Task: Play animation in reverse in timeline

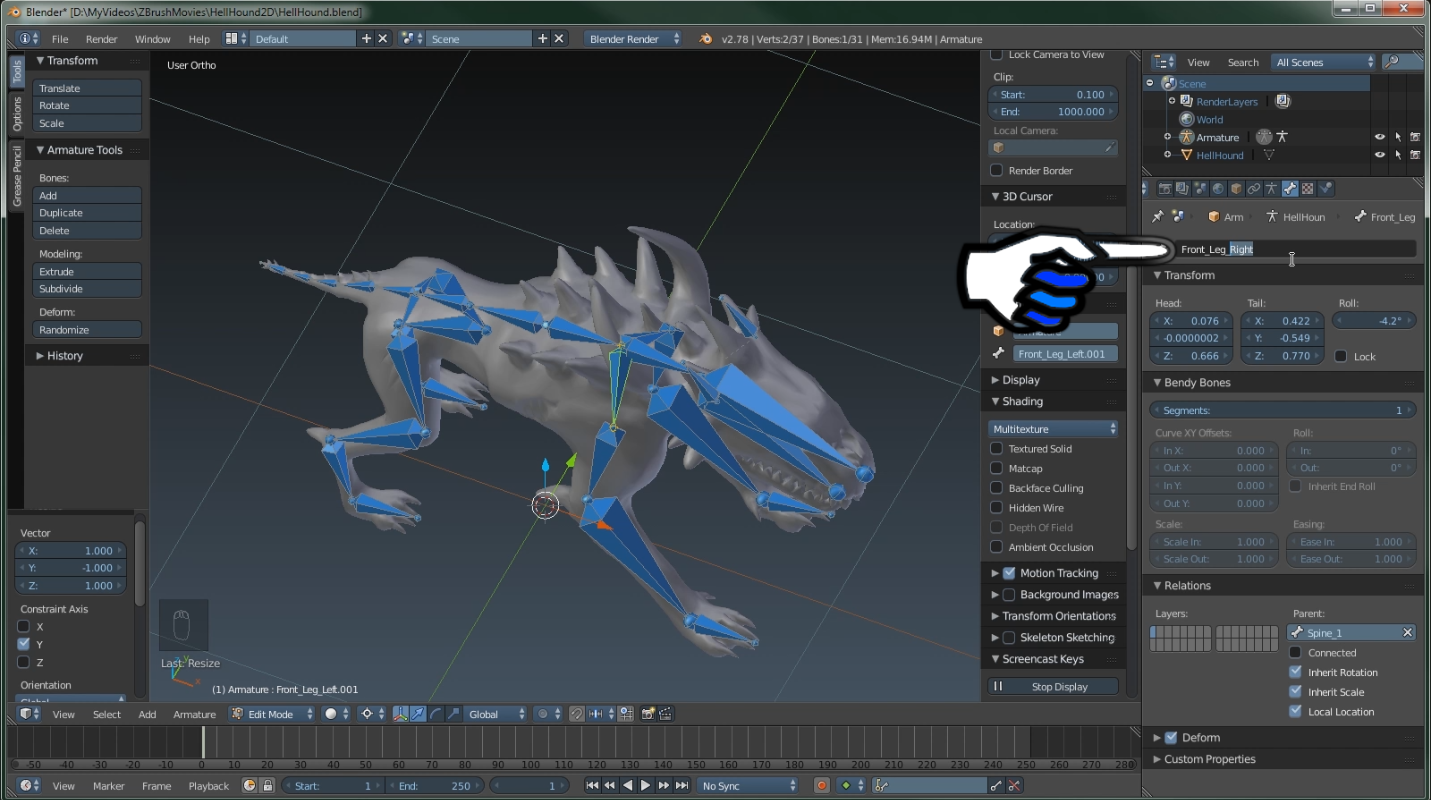Action: coord(627,786)
